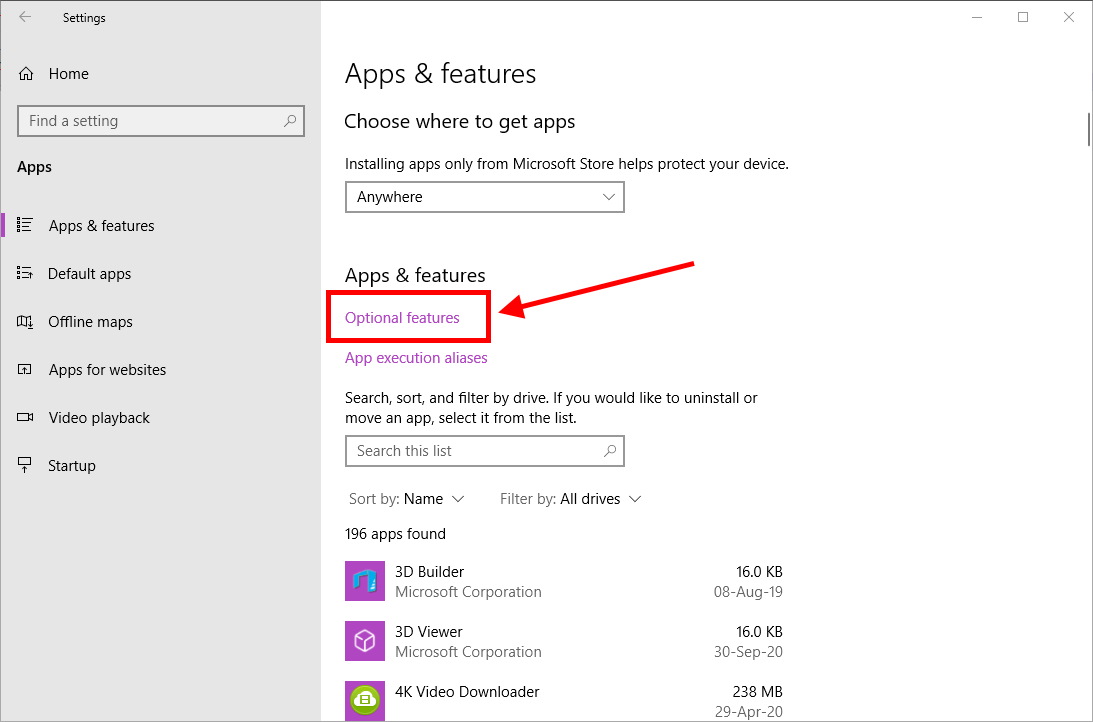The width and height of the screenshot is (1093, 722).
Task: Expand the Anywhere app source dropdown
Action: click(x=484, y=197)
